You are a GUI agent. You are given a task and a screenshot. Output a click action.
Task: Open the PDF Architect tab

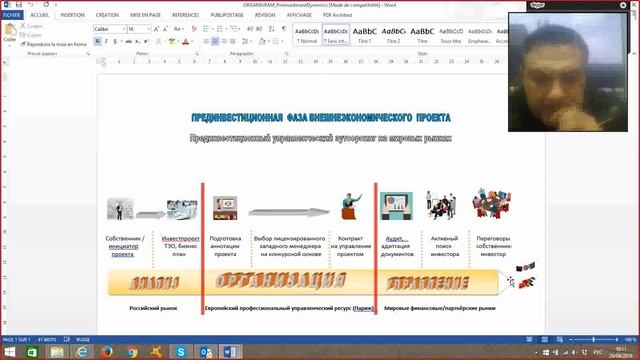[337, 15]
